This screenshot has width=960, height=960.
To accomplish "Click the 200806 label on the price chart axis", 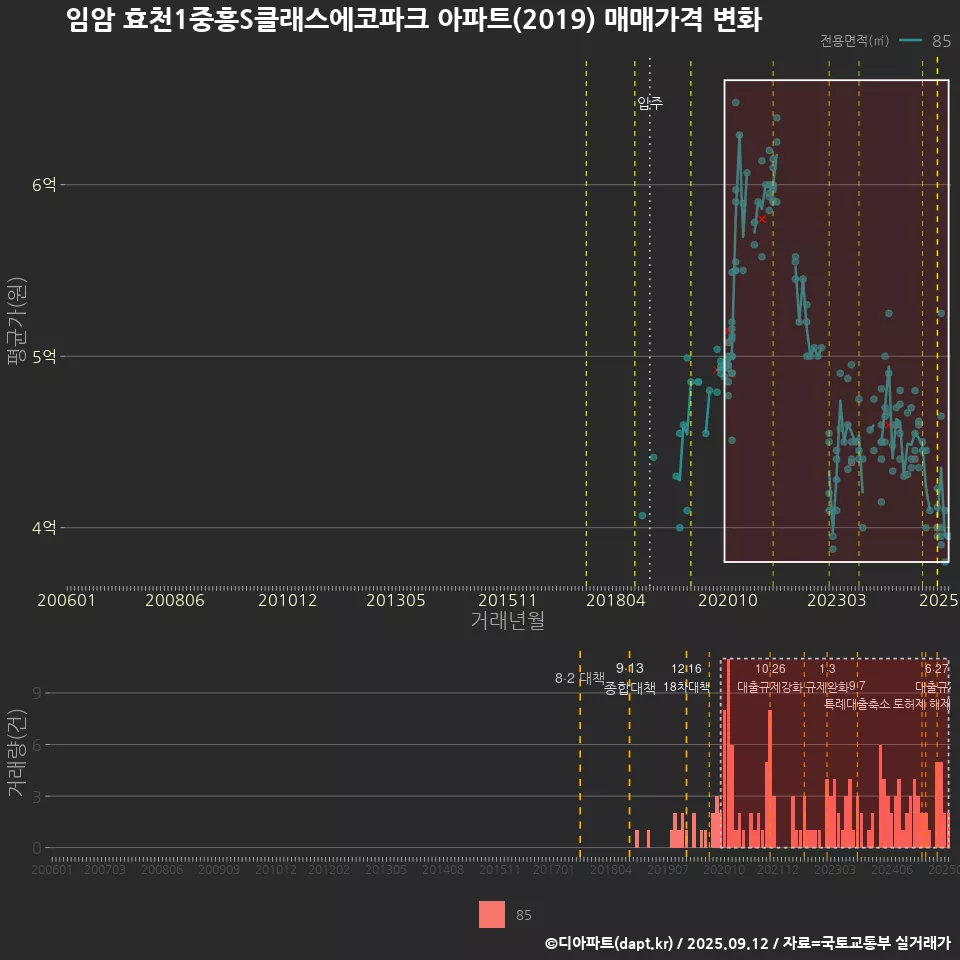I will coord(174,600).
